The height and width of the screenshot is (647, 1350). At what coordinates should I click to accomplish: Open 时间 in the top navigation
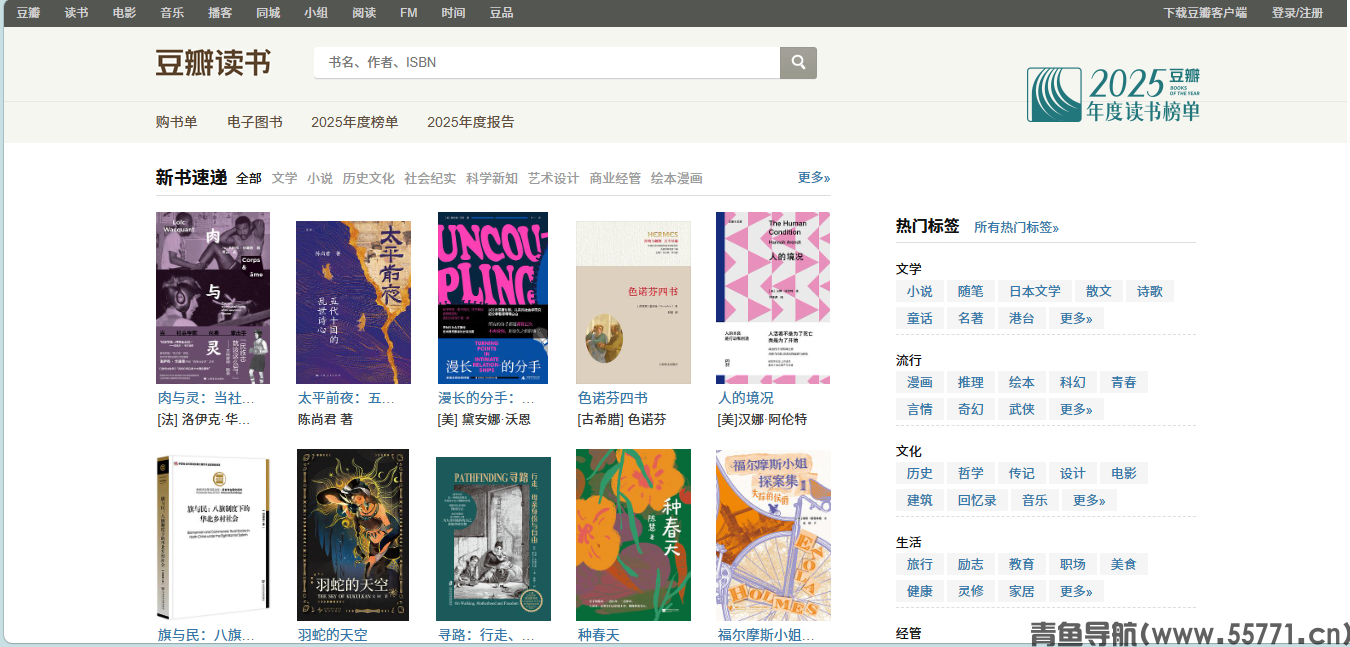453,13
